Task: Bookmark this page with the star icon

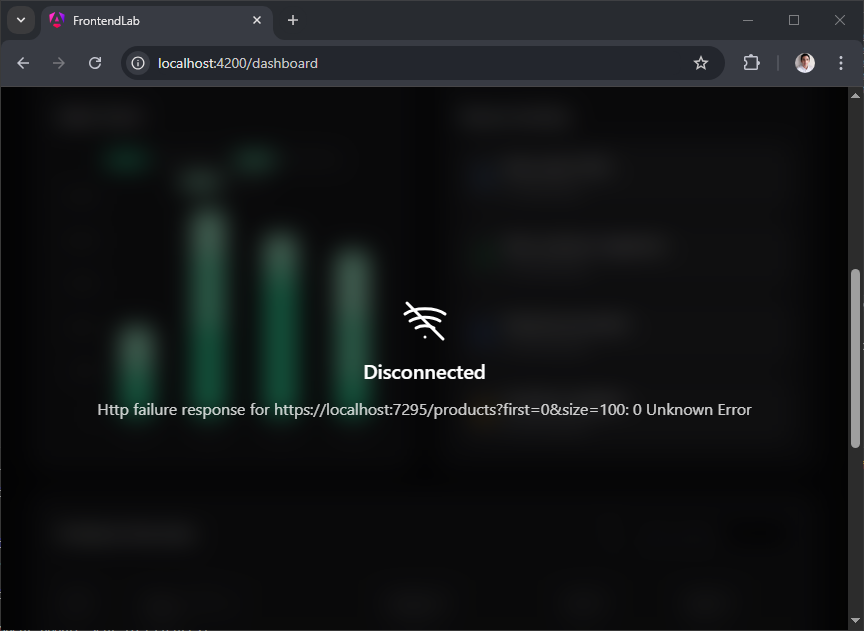Action: click(700, 63)
